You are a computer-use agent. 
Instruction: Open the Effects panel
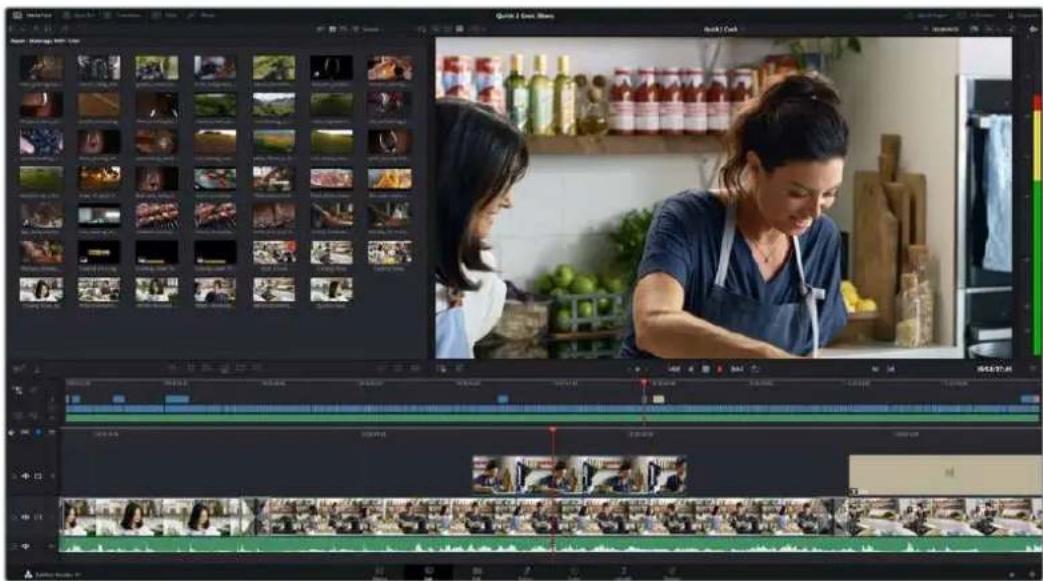tap(202, 15)
